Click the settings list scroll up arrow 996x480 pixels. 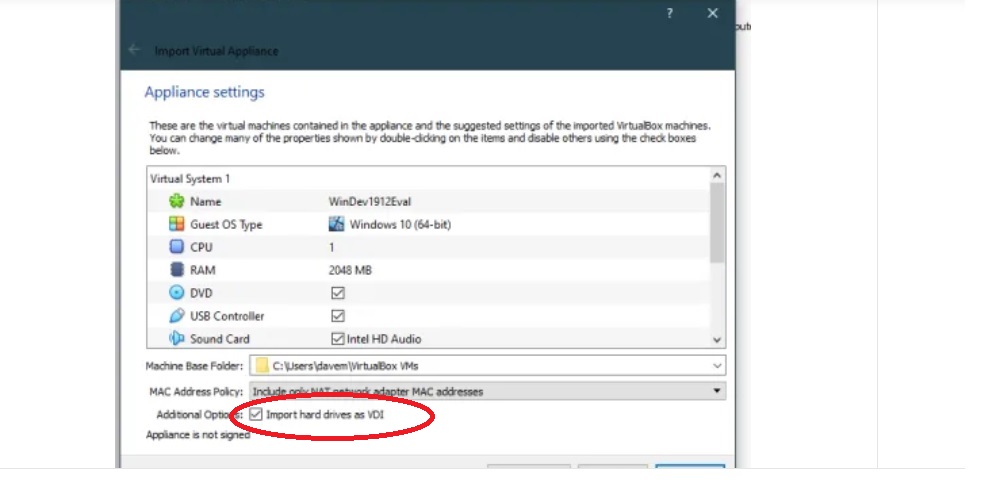717,176
